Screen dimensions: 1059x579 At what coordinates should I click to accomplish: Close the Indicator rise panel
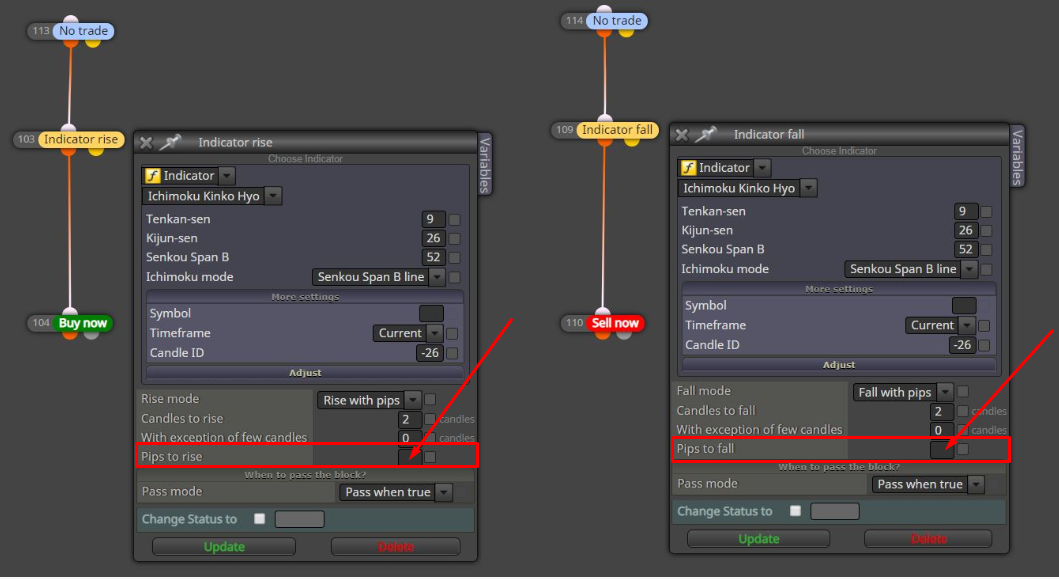tap(146, 143)
